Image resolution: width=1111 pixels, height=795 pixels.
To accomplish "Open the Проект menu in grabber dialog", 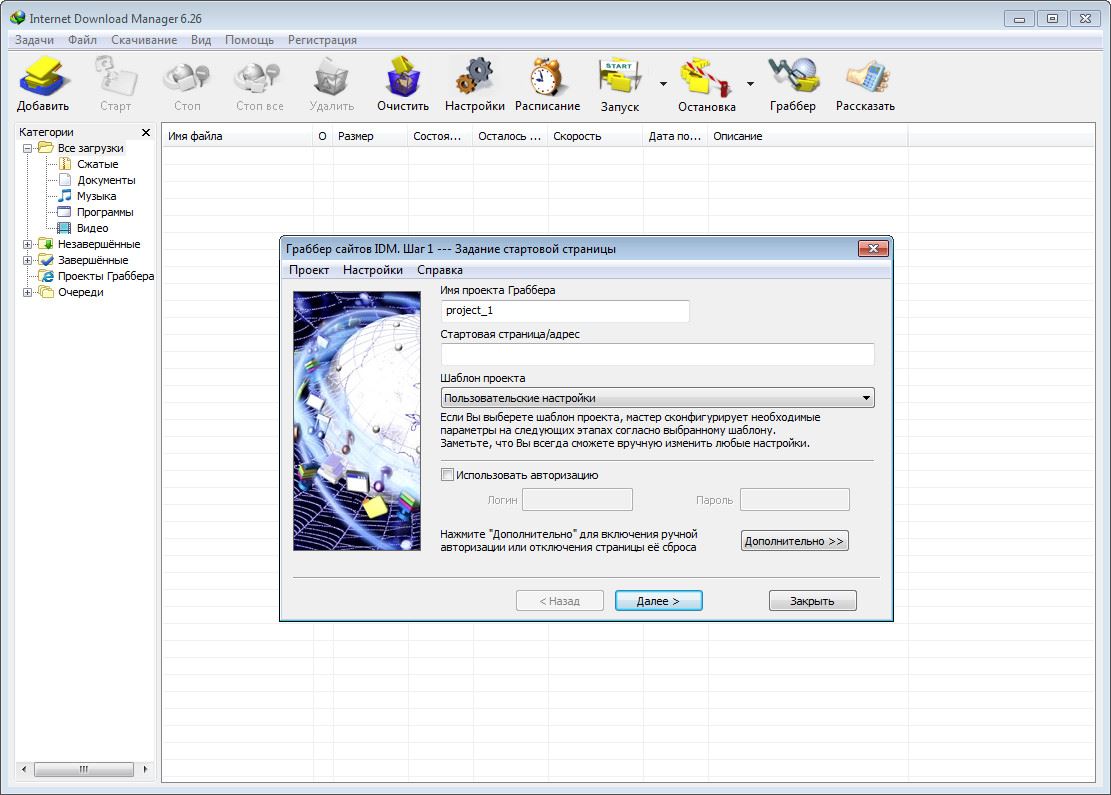I will [x=309, y=270].
